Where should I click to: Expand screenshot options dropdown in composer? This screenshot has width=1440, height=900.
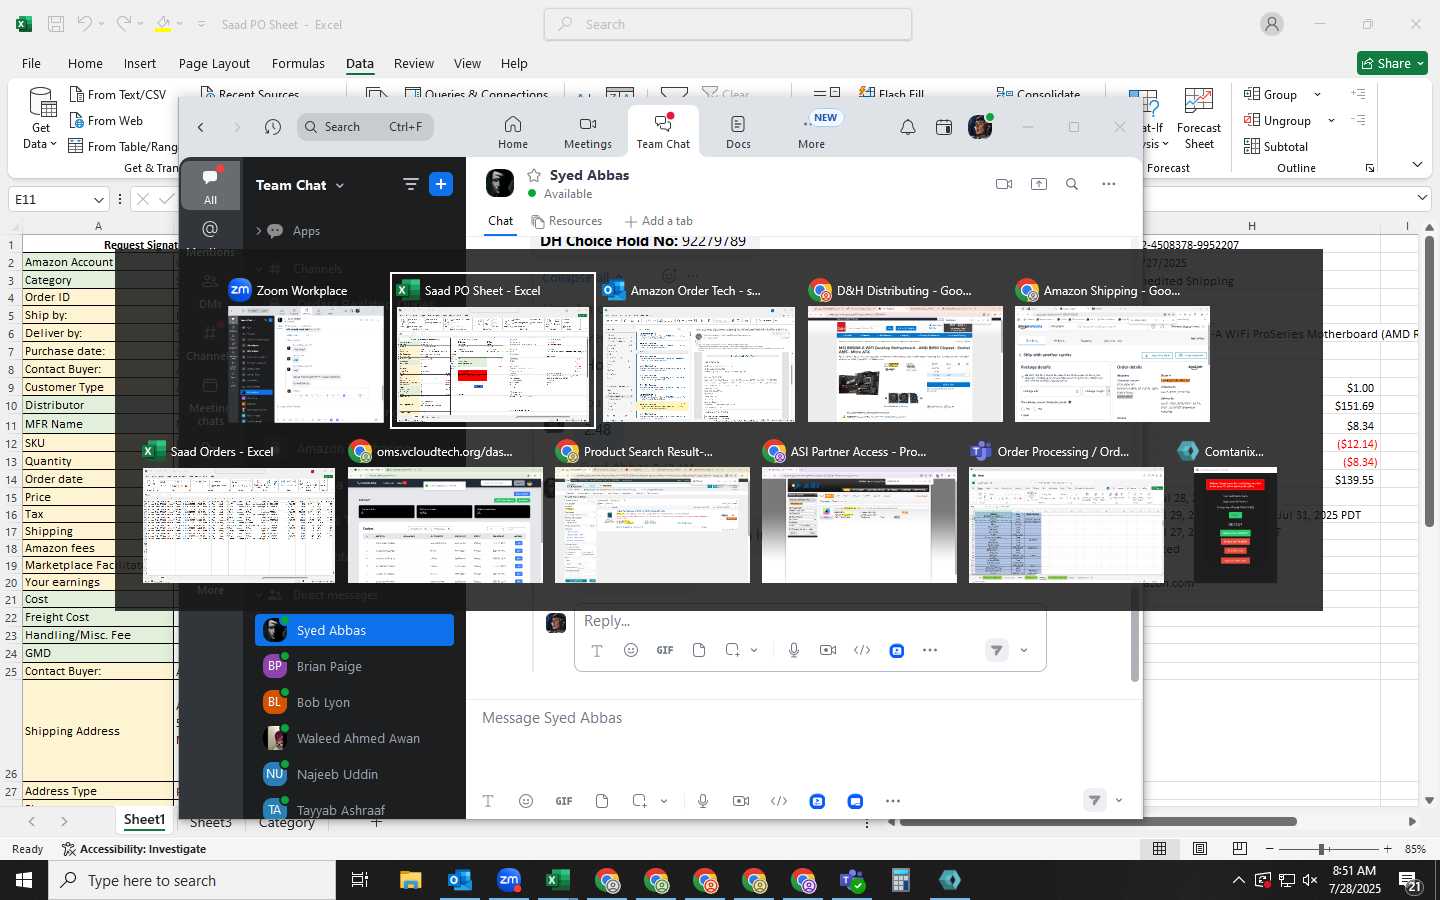click(x=664, y=801)
